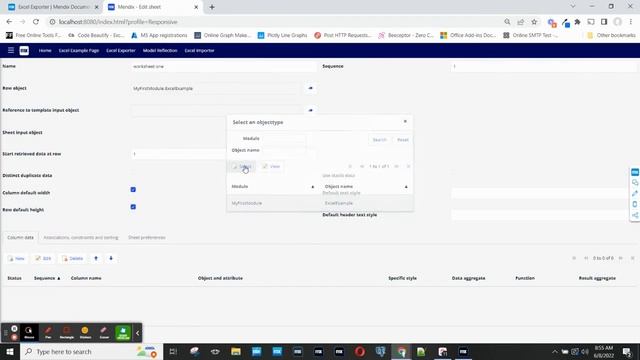Go to last page in dialog paging

coord(408,166)
